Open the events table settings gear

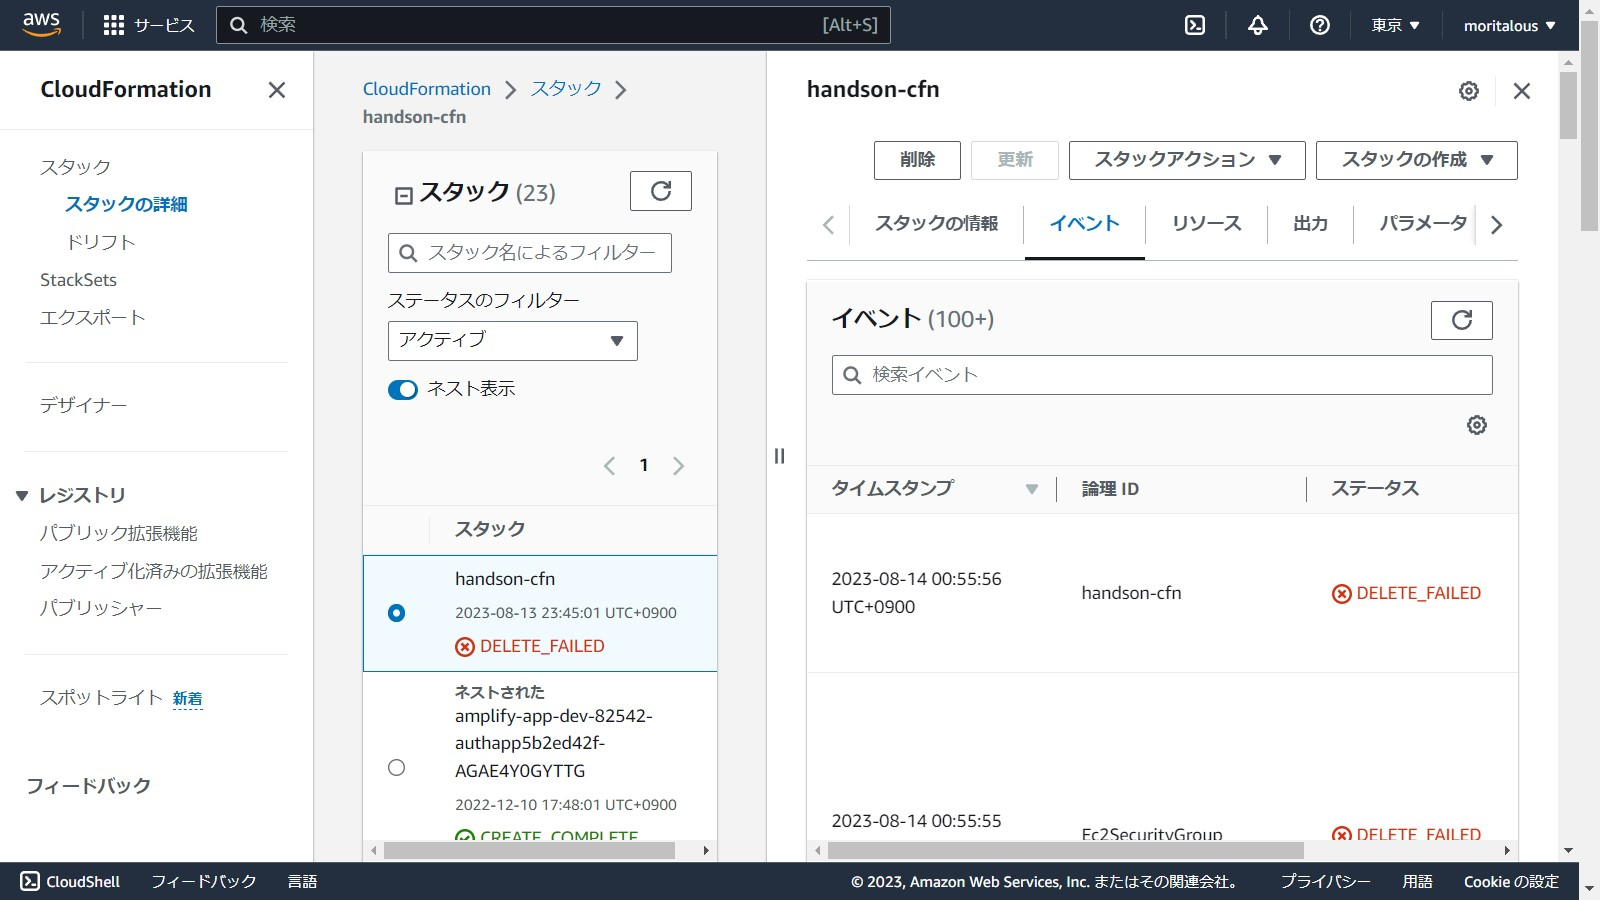tap(1476, 425)
